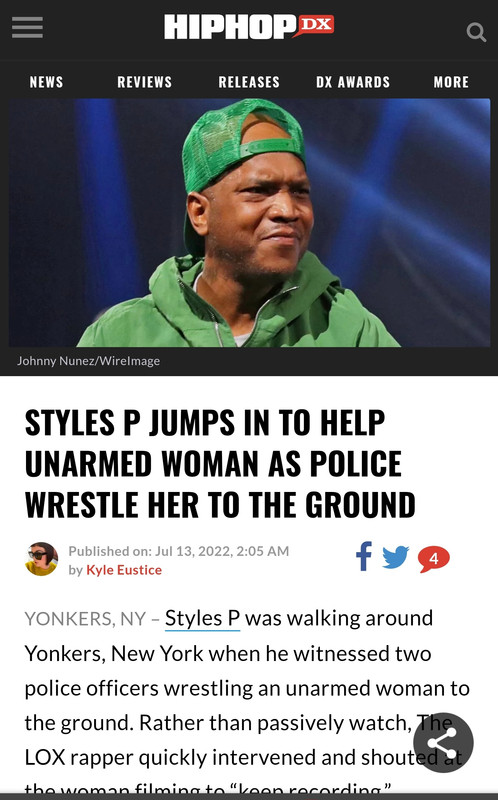498x800 pixels.
Task: Tap the search magnifier icon
Action: tap(476, 32)
